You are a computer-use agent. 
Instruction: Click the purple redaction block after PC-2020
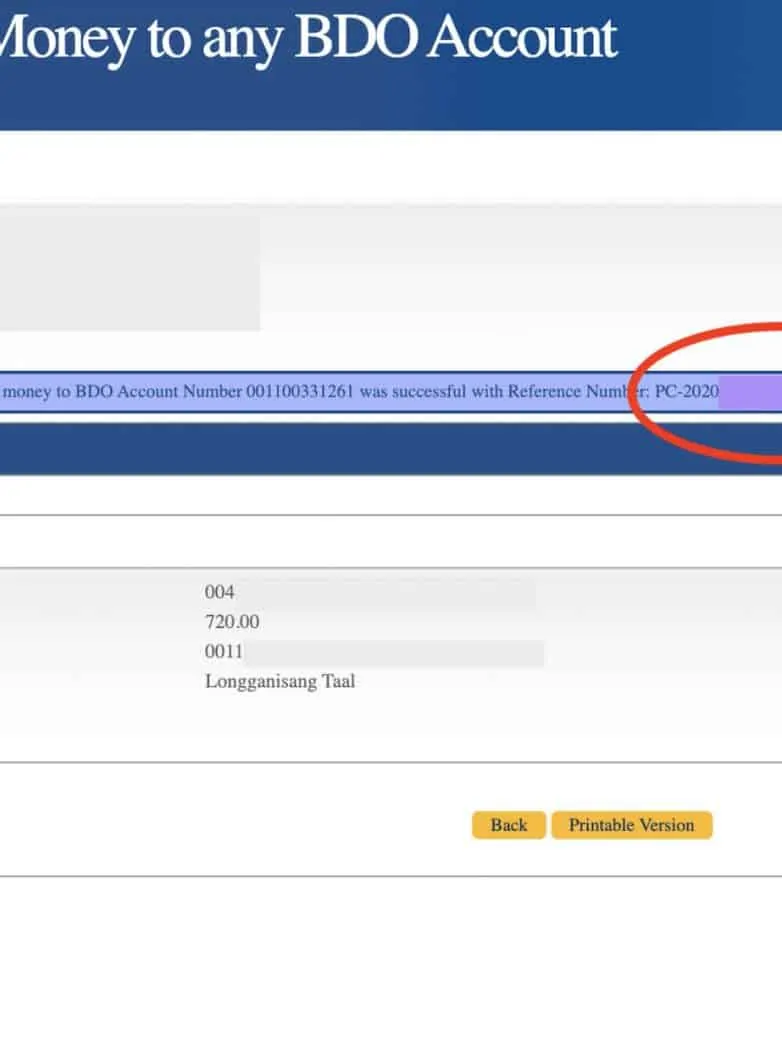(x=749, y=392)
